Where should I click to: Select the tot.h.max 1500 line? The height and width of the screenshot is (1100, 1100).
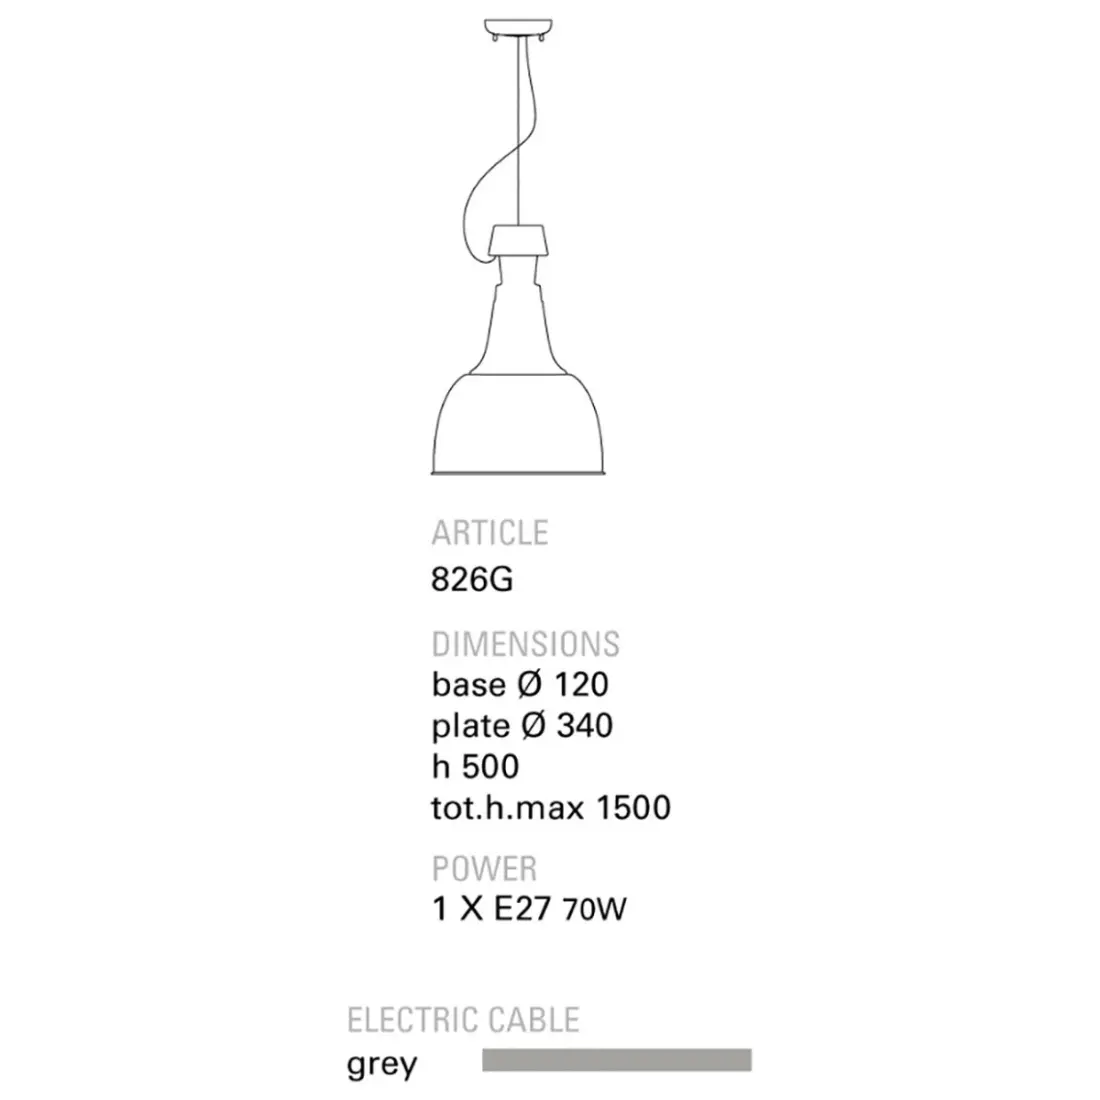551,808
